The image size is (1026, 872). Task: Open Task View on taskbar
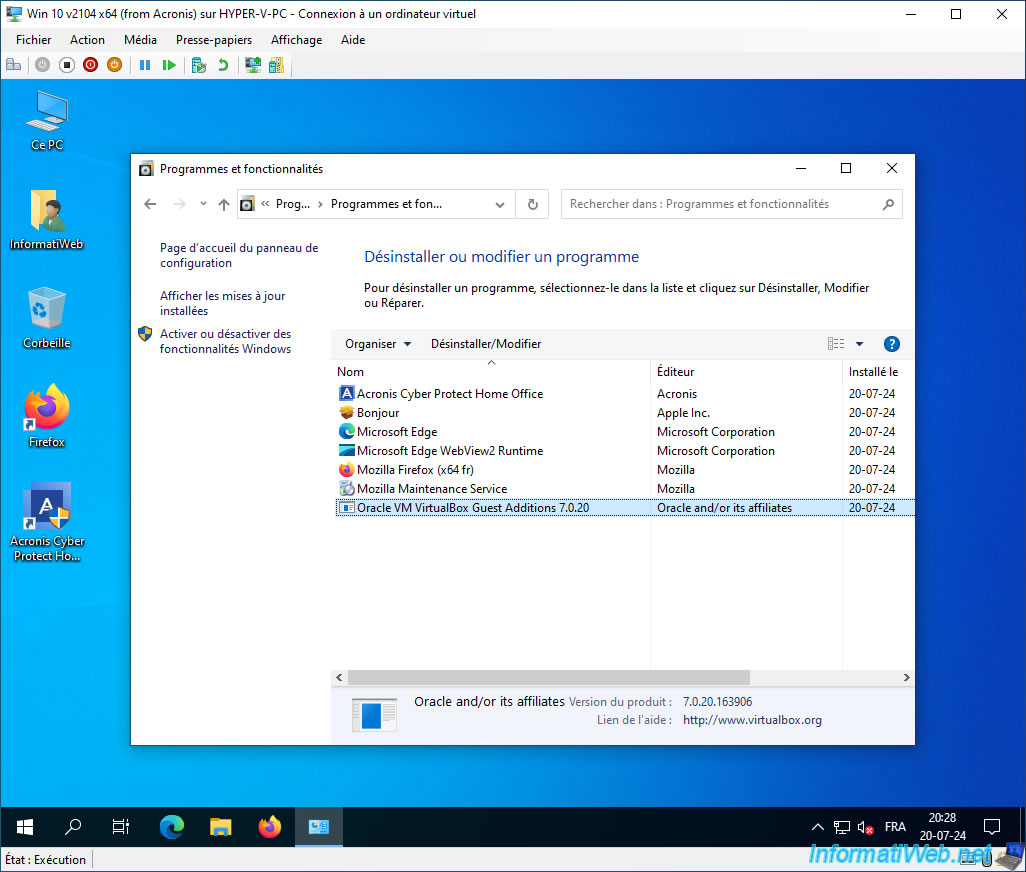[x=121, y=827]
